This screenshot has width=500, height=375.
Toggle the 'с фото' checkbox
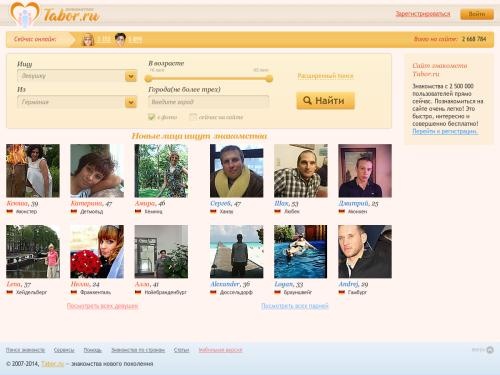[152, 117]
